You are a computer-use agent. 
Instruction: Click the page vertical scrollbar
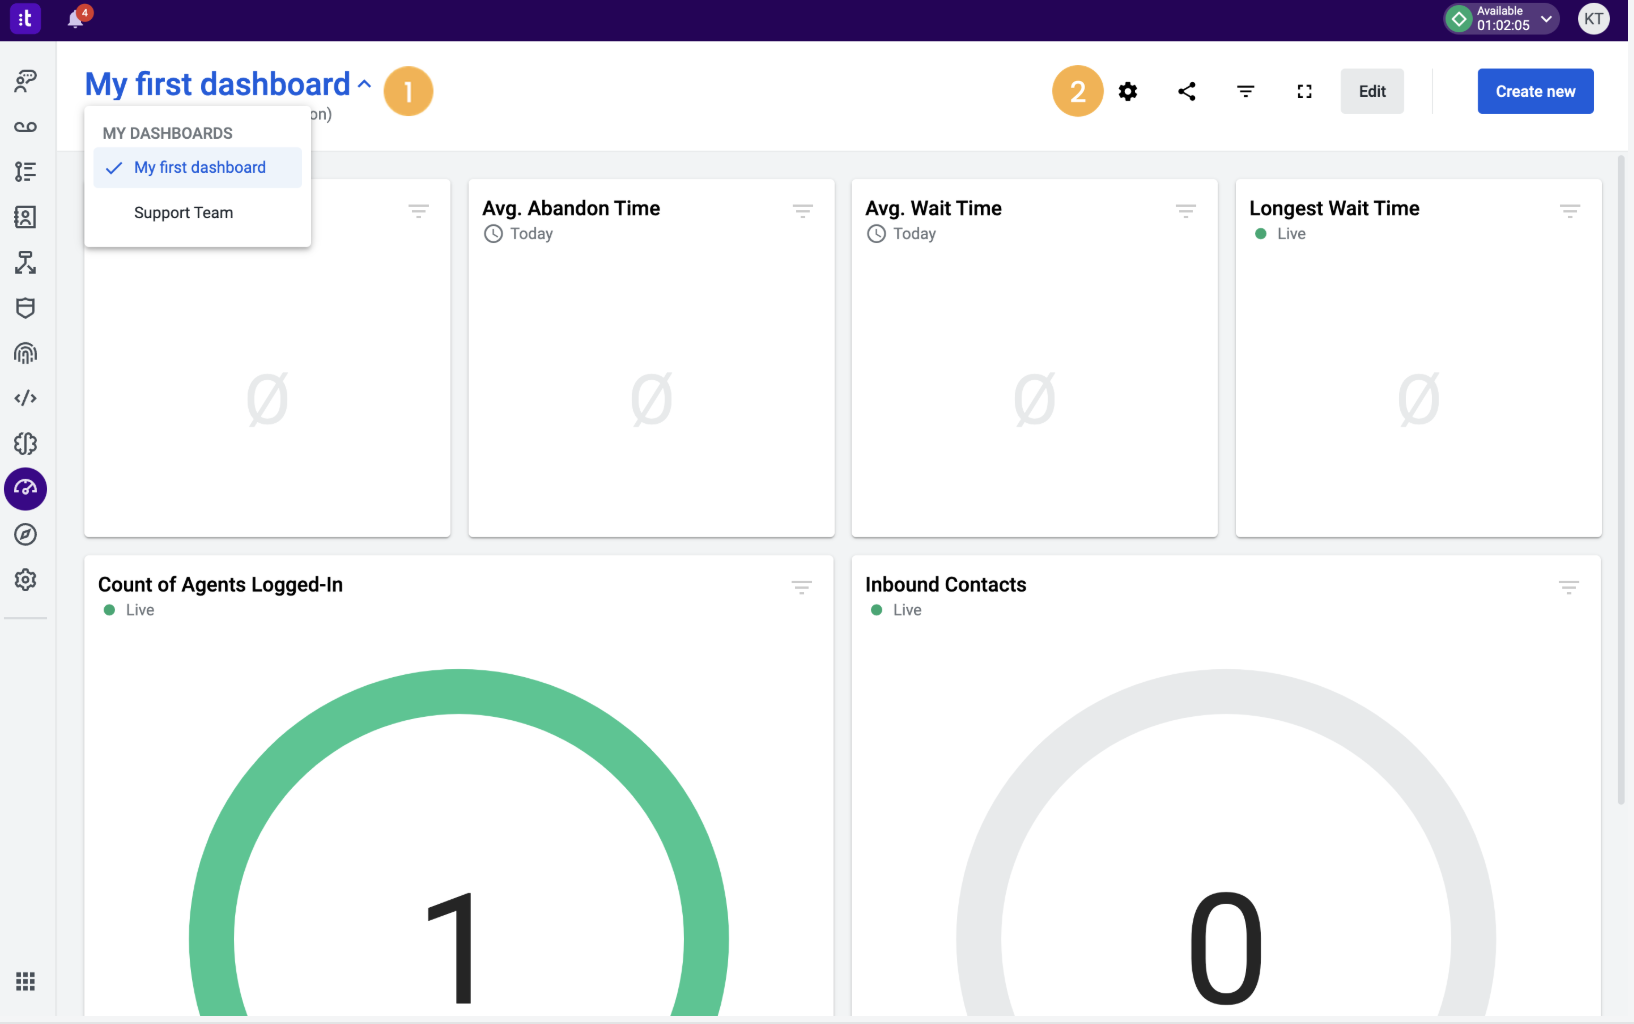1621,480
